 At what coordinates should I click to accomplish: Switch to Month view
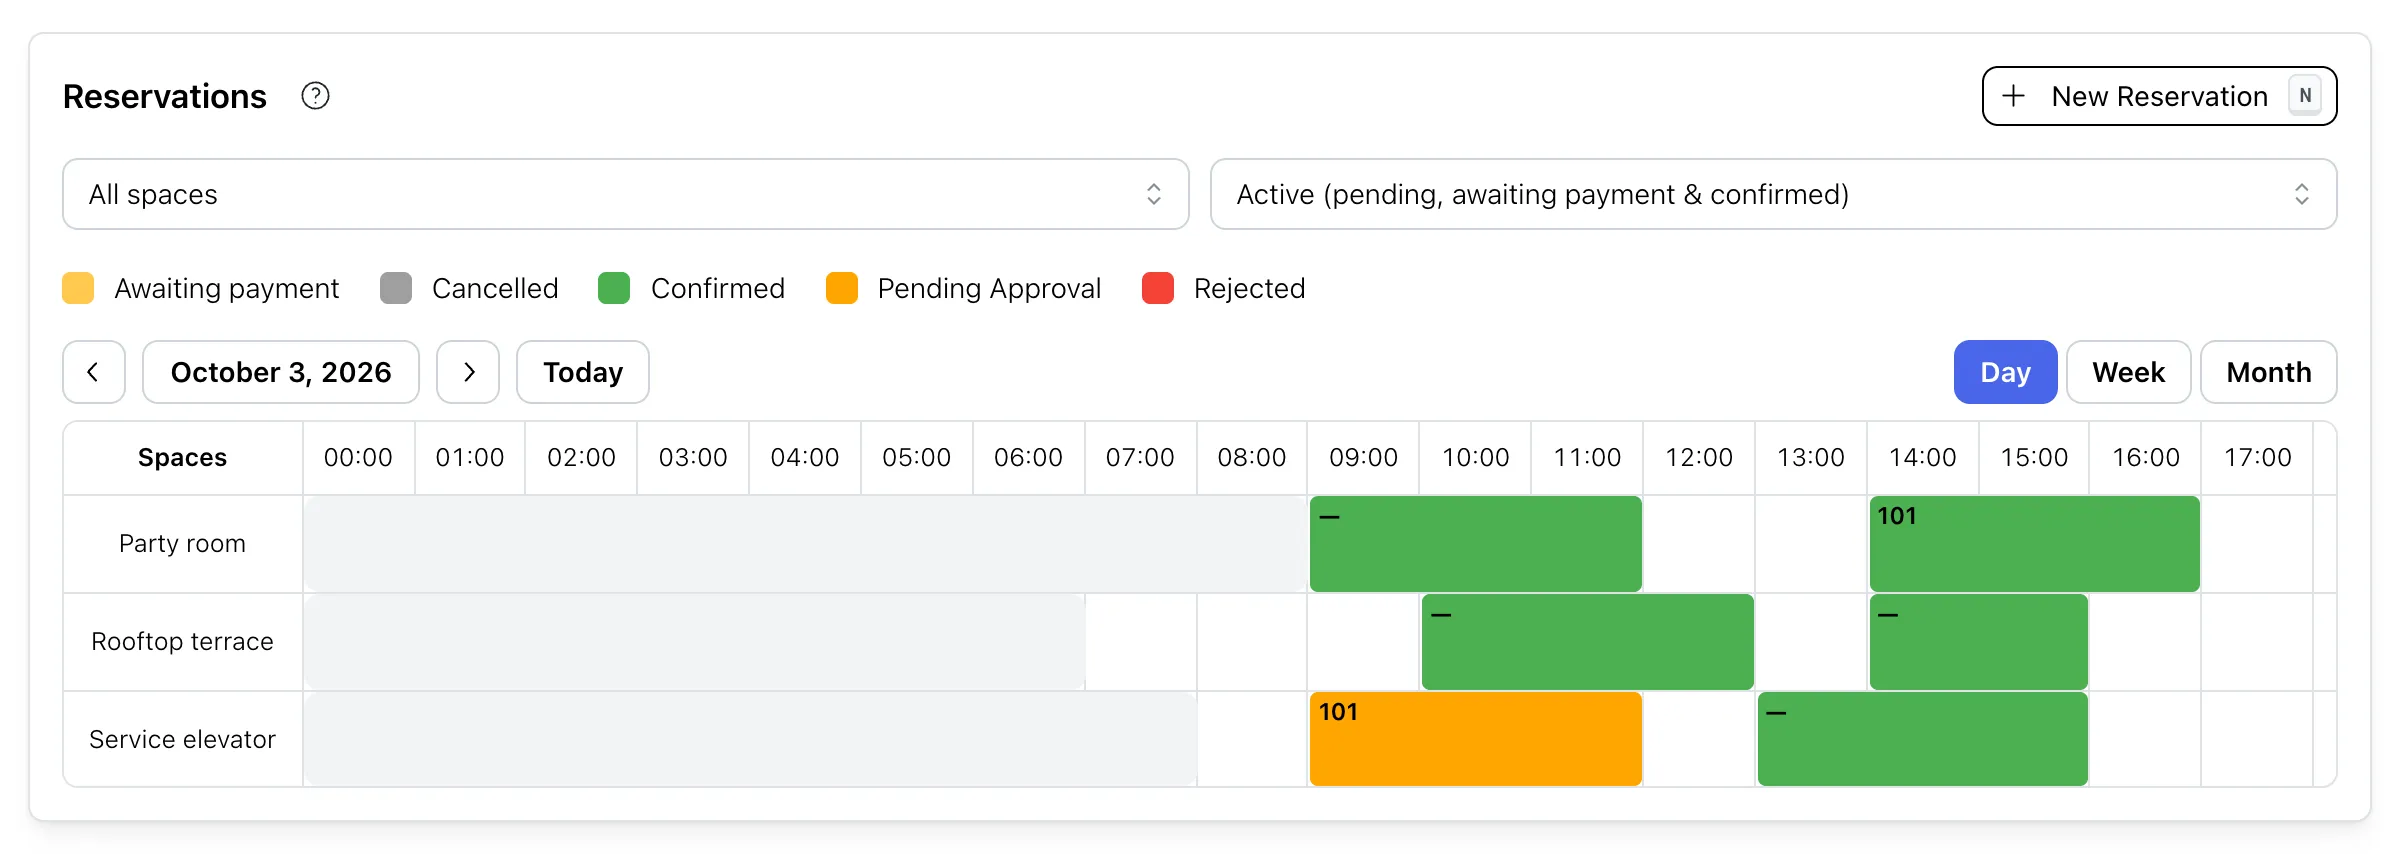2268,372
